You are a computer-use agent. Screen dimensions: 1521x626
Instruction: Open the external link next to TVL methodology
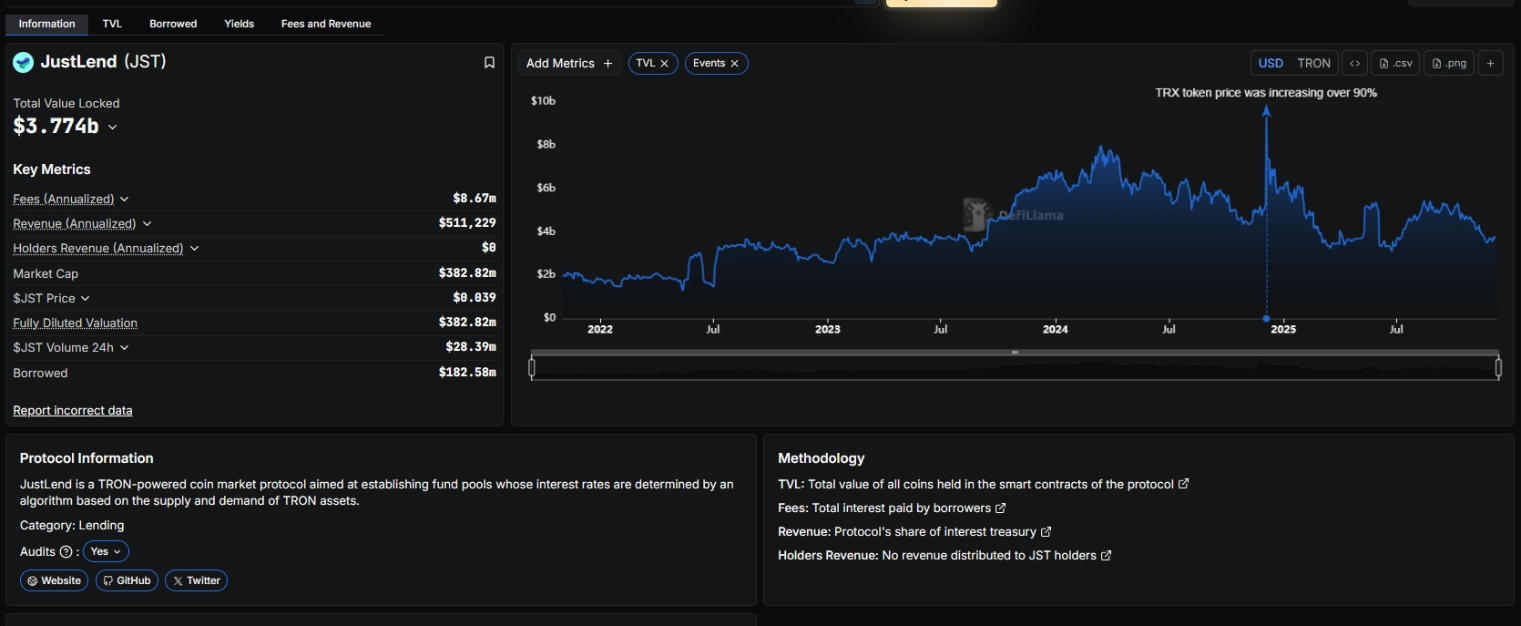[1184, 484]
